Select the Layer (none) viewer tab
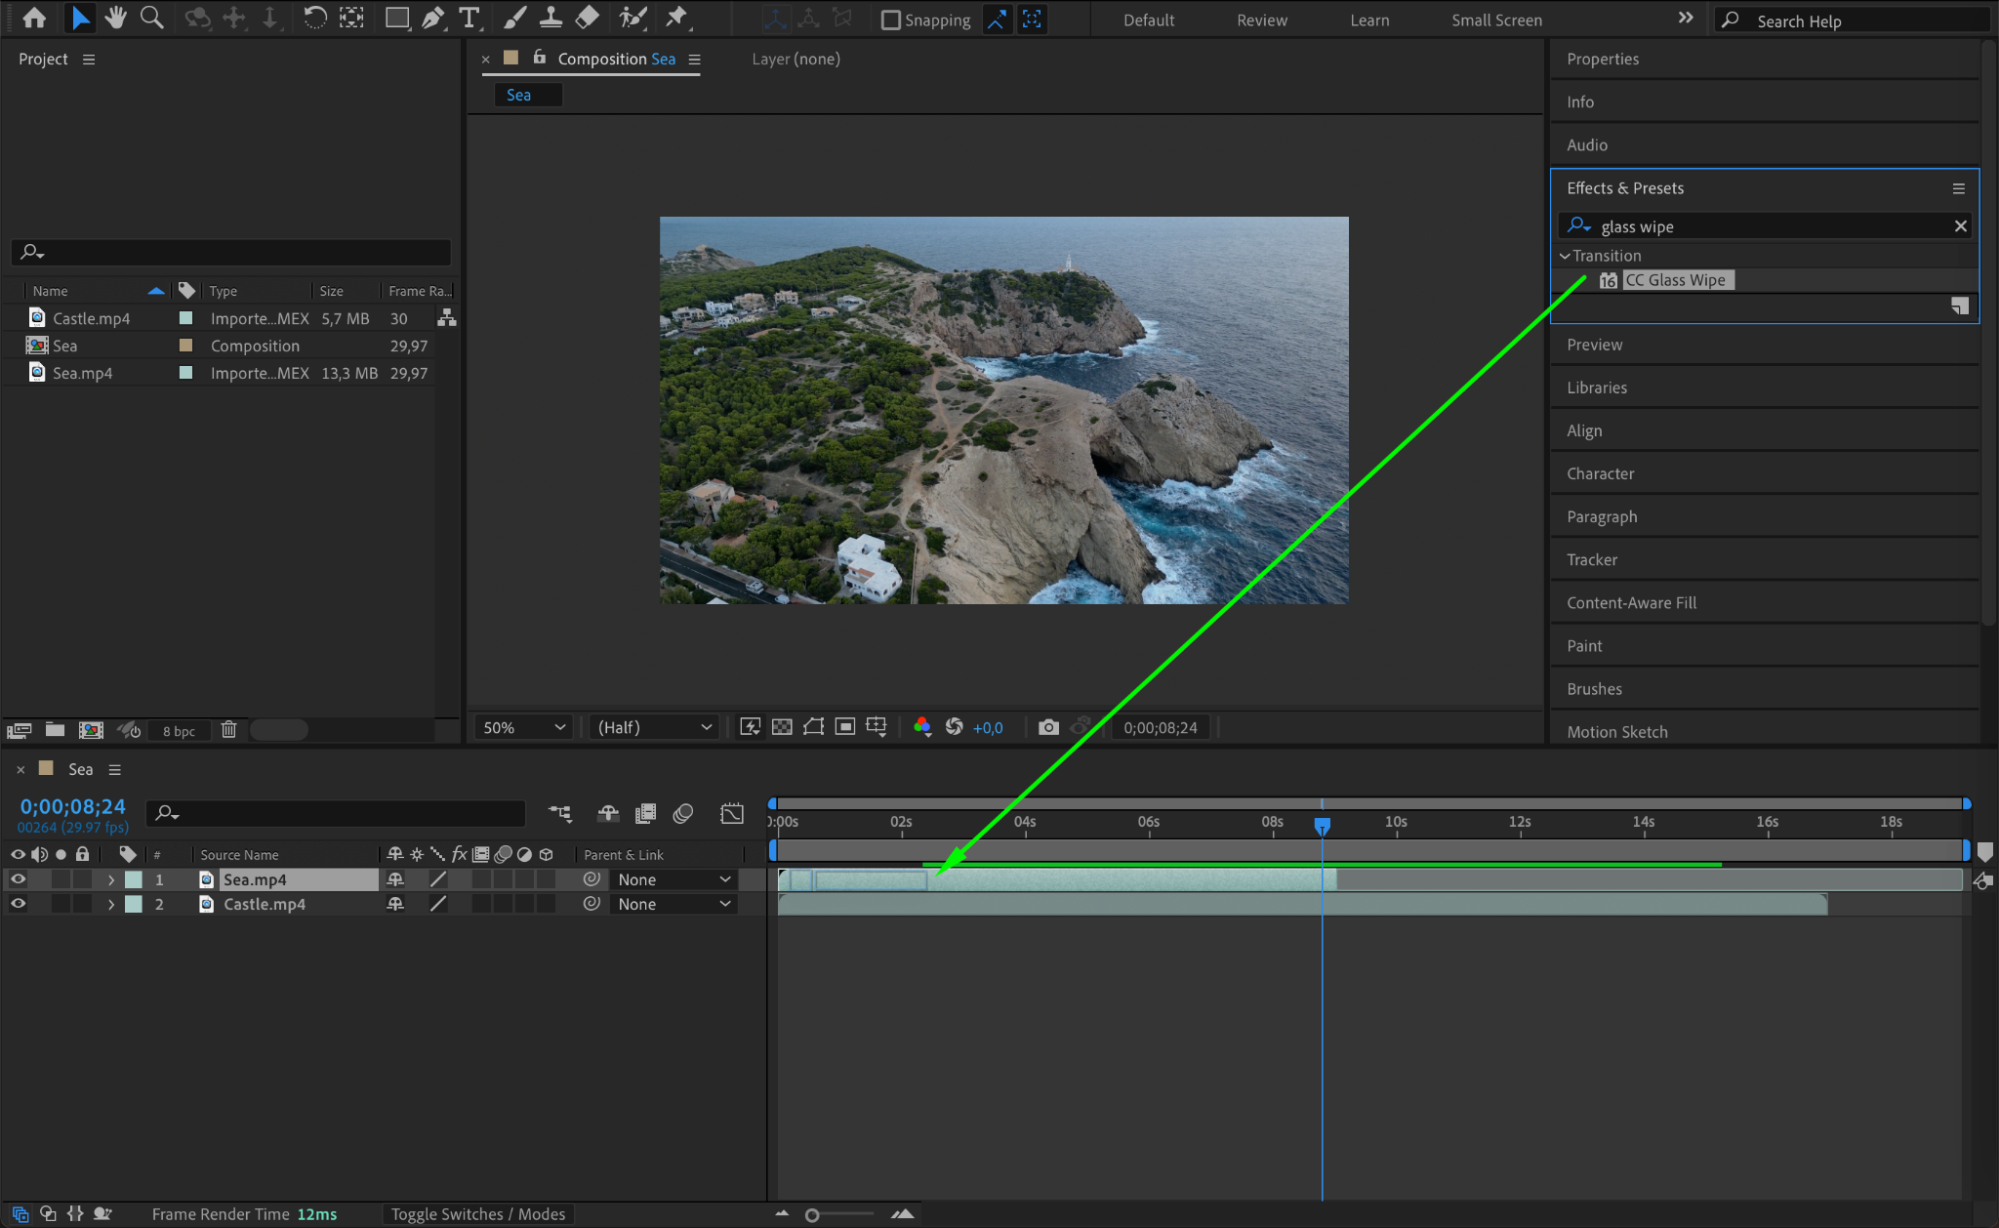The height and width of the screenshot is (1228, 1999). click(x=795, y=59)
